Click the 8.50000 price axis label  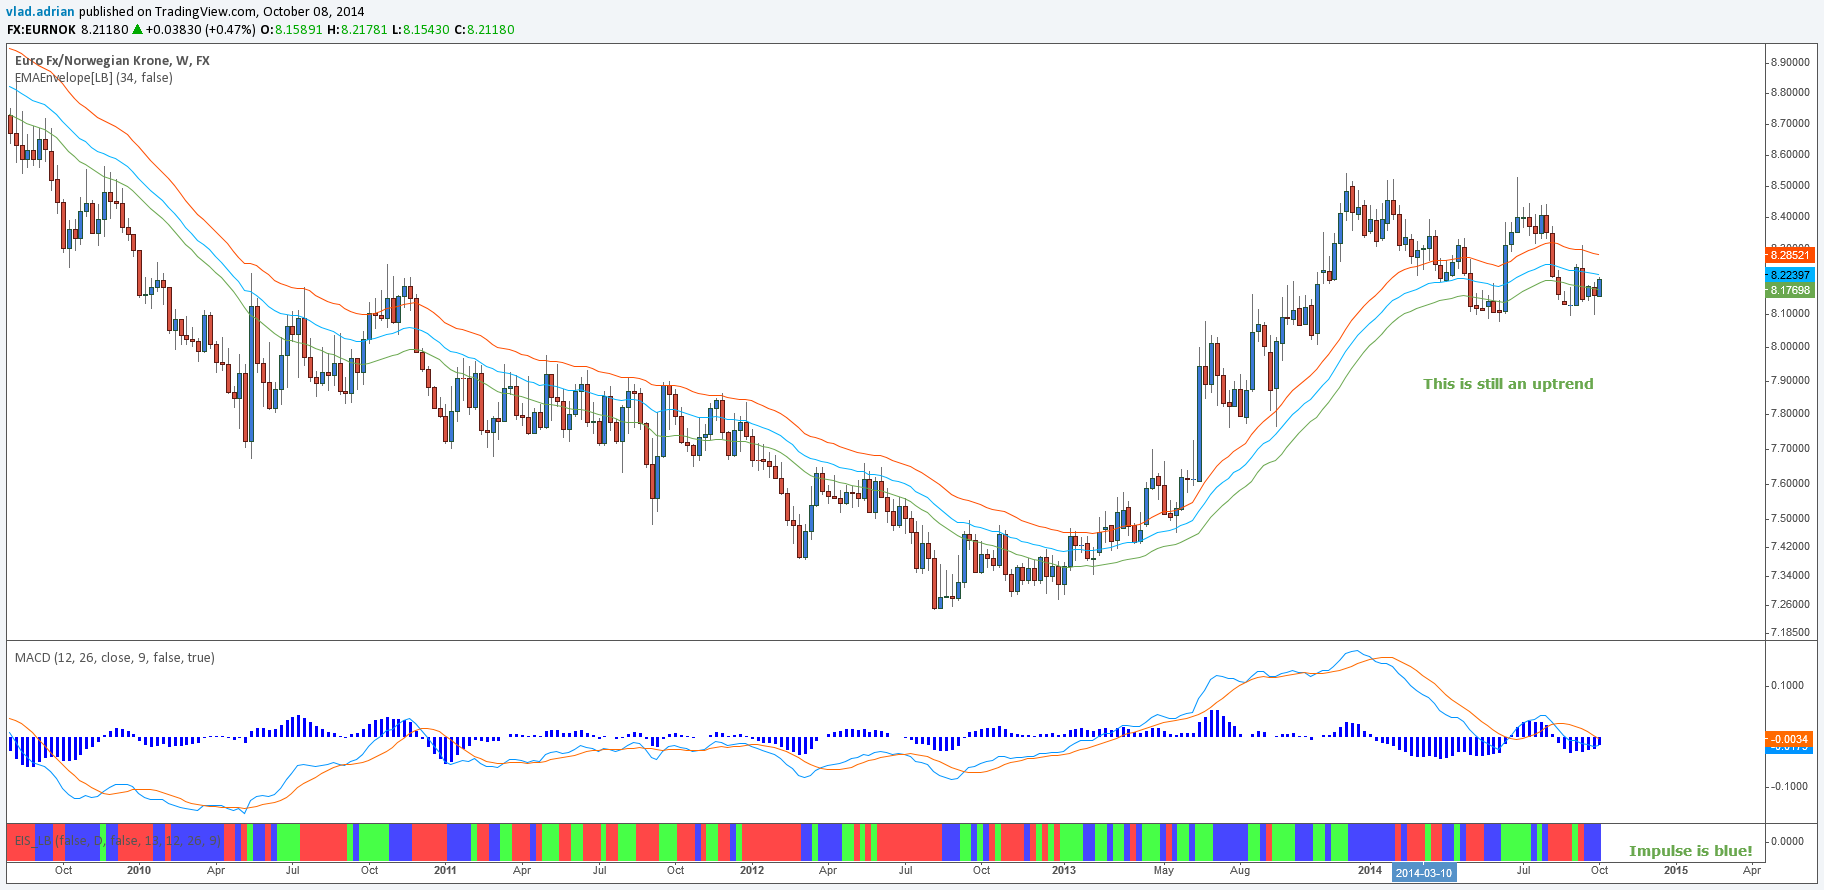pos(1790,186)
